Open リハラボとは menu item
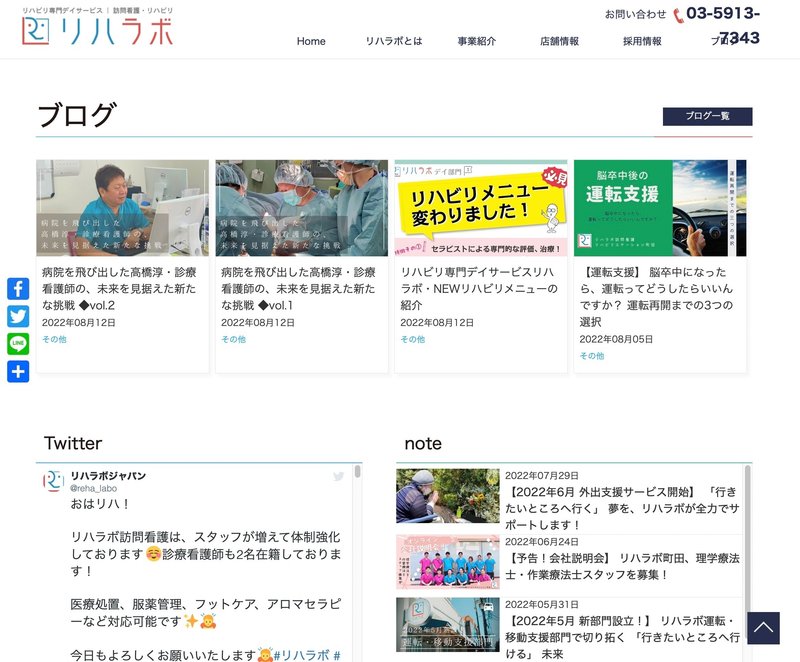This screenshot has height=662, width=800. 394,41
